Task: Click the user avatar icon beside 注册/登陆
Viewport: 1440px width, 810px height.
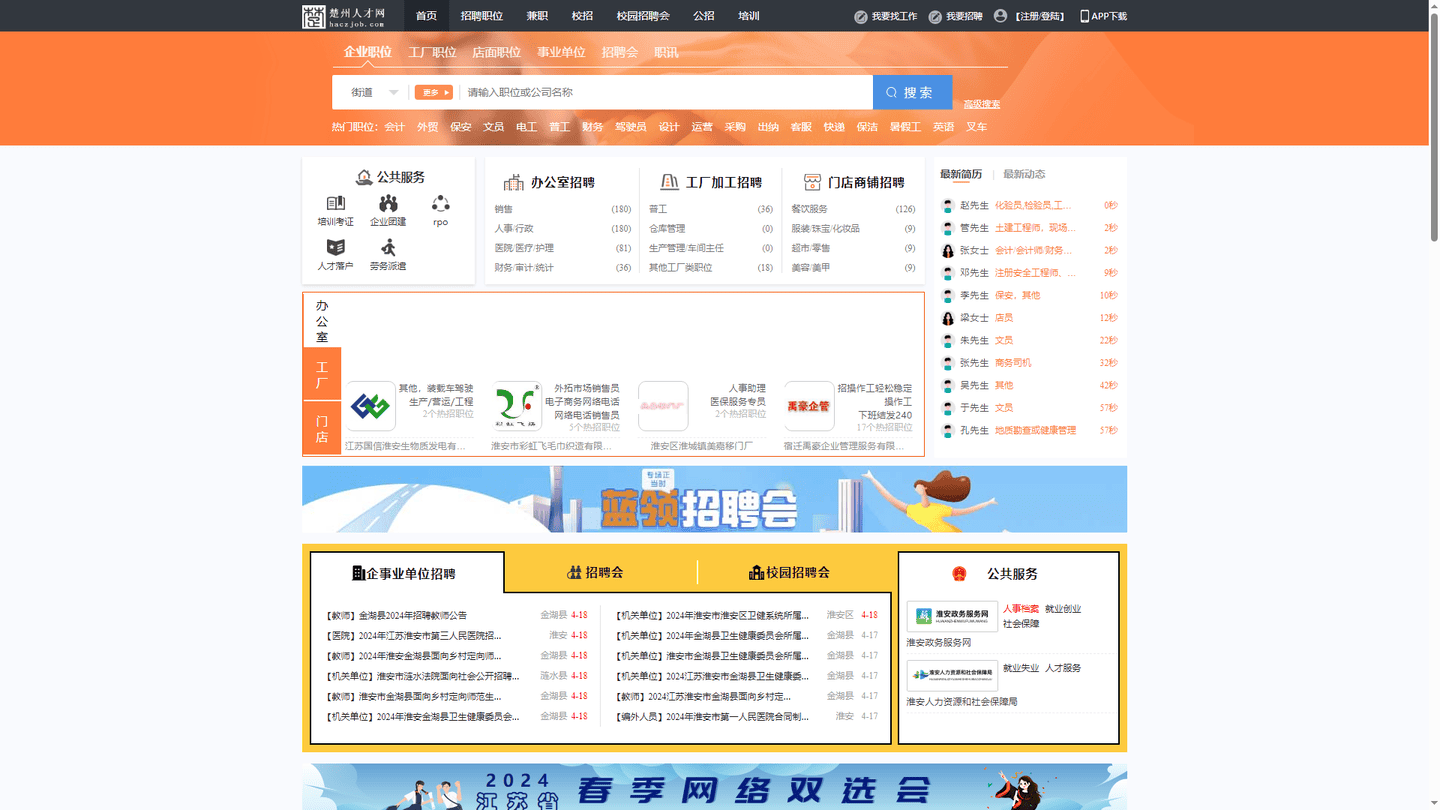Action: [1000, 16]
